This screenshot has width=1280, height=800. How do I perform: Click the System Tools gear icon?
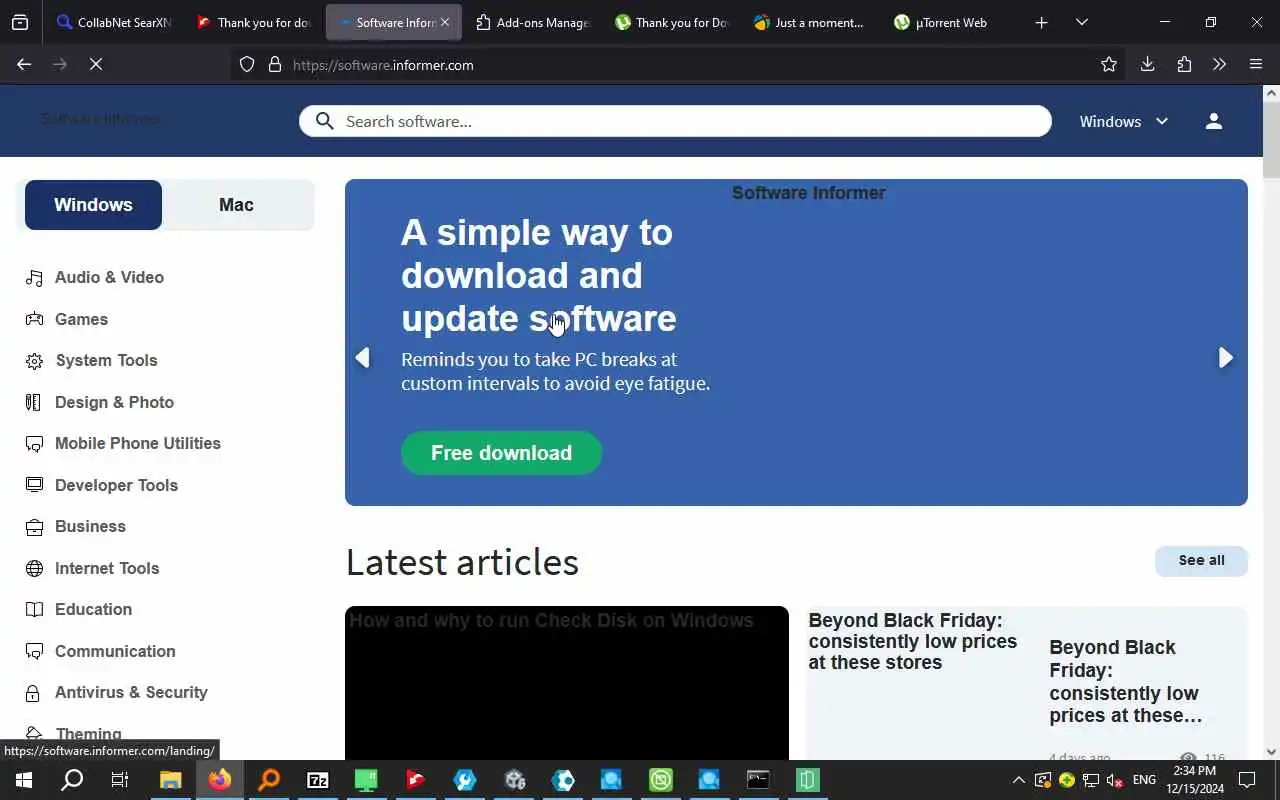[34, 361]
